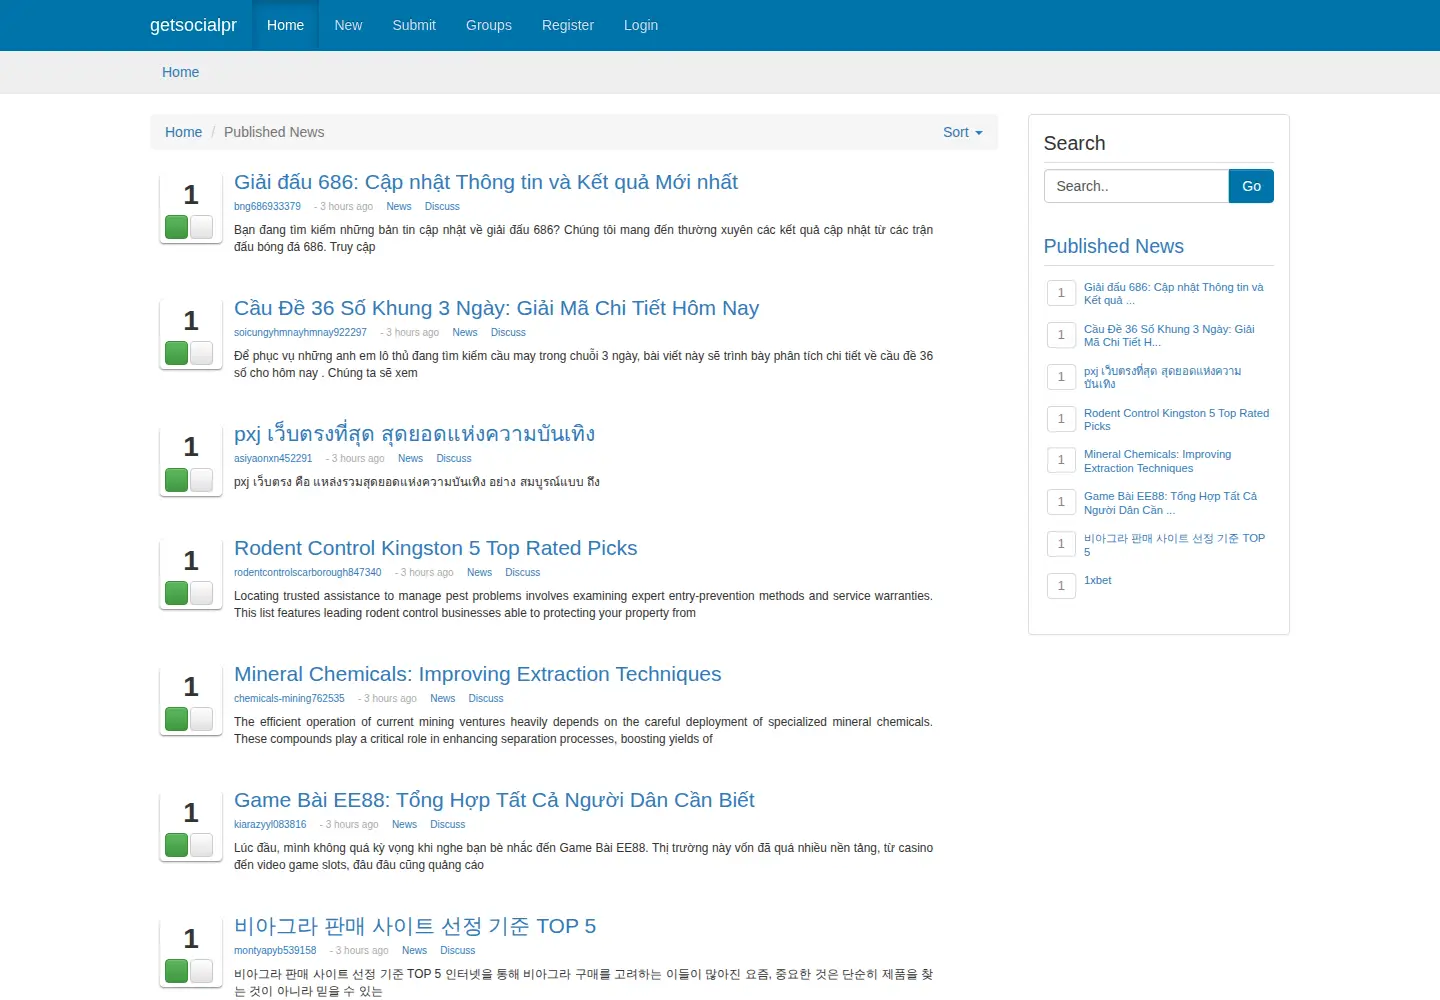Open Mineral Chemicals: Improving Extraction Techniques title
1440x1000 pixels.
477,674
